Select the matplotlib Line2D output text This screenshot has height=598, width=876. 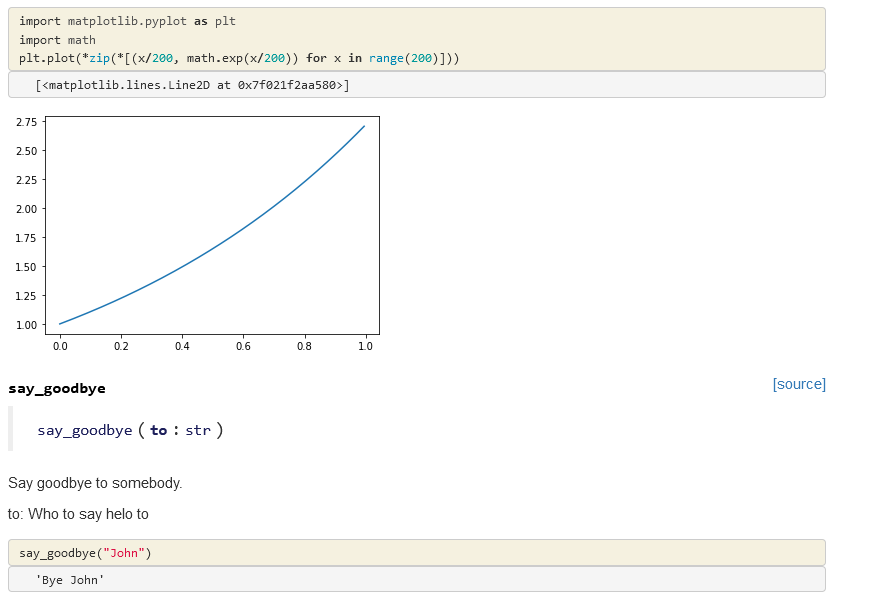click(192, 85)
